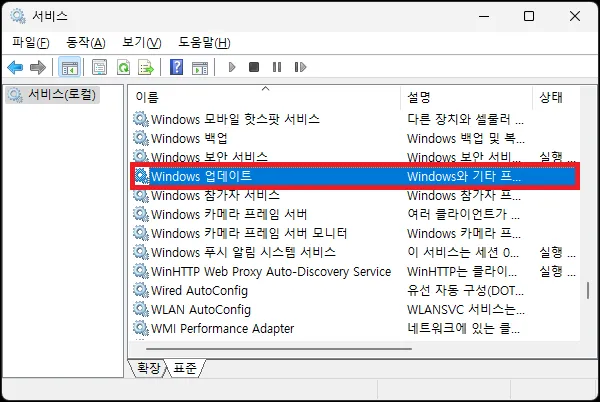This screenshot has width=600, height=402.
Task: Toggle the show/hide action pane icon
Action: coord(200,67)
